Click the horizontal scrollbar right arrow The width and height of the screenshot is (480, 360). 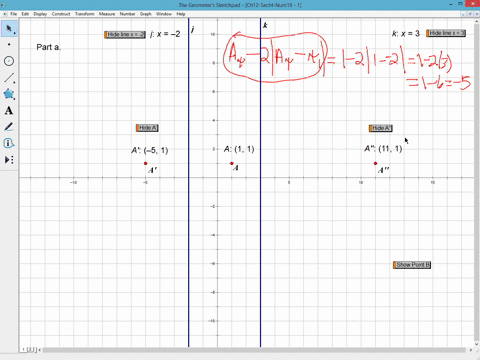pos(470,350)
